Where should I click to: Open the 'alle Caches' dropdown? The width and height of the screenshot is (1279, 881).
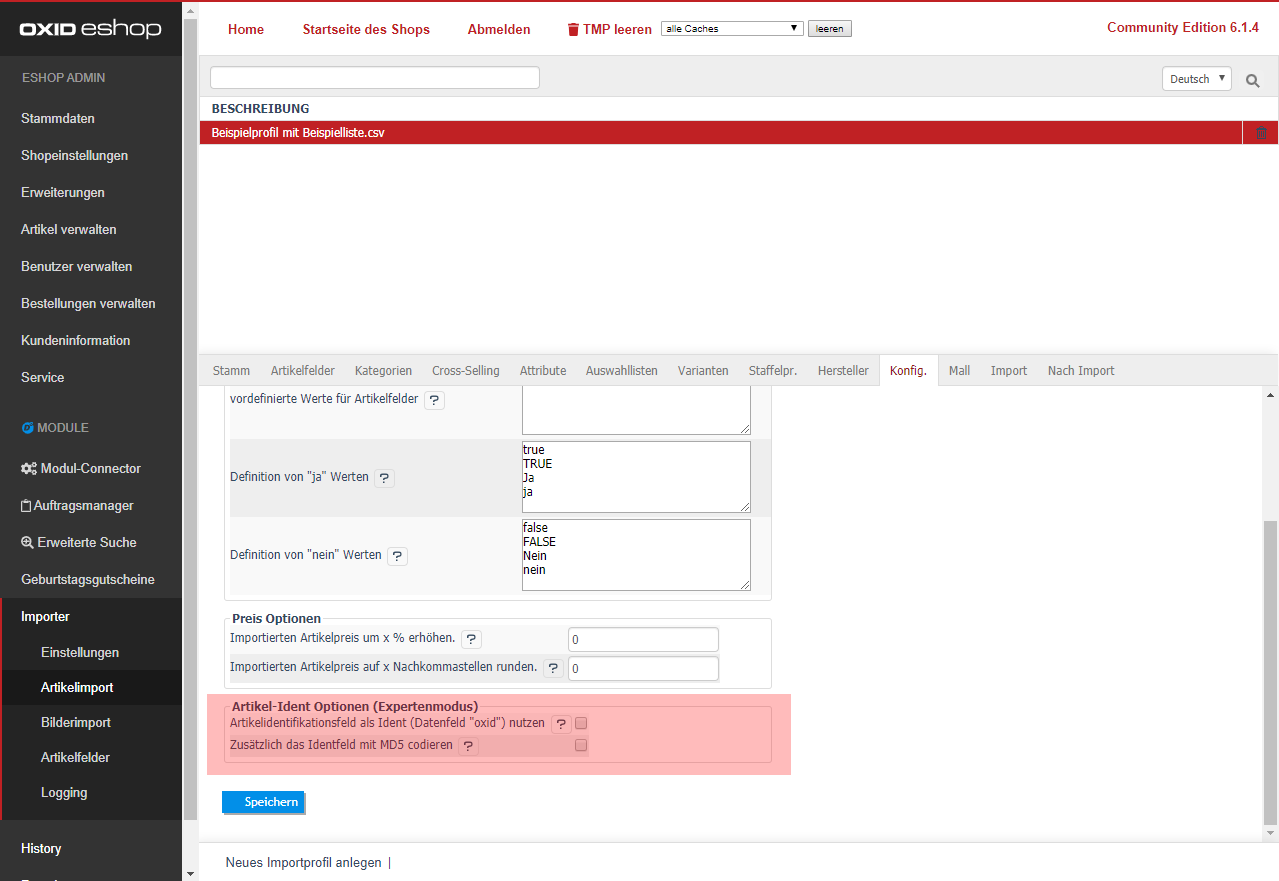tap(732, 29)
